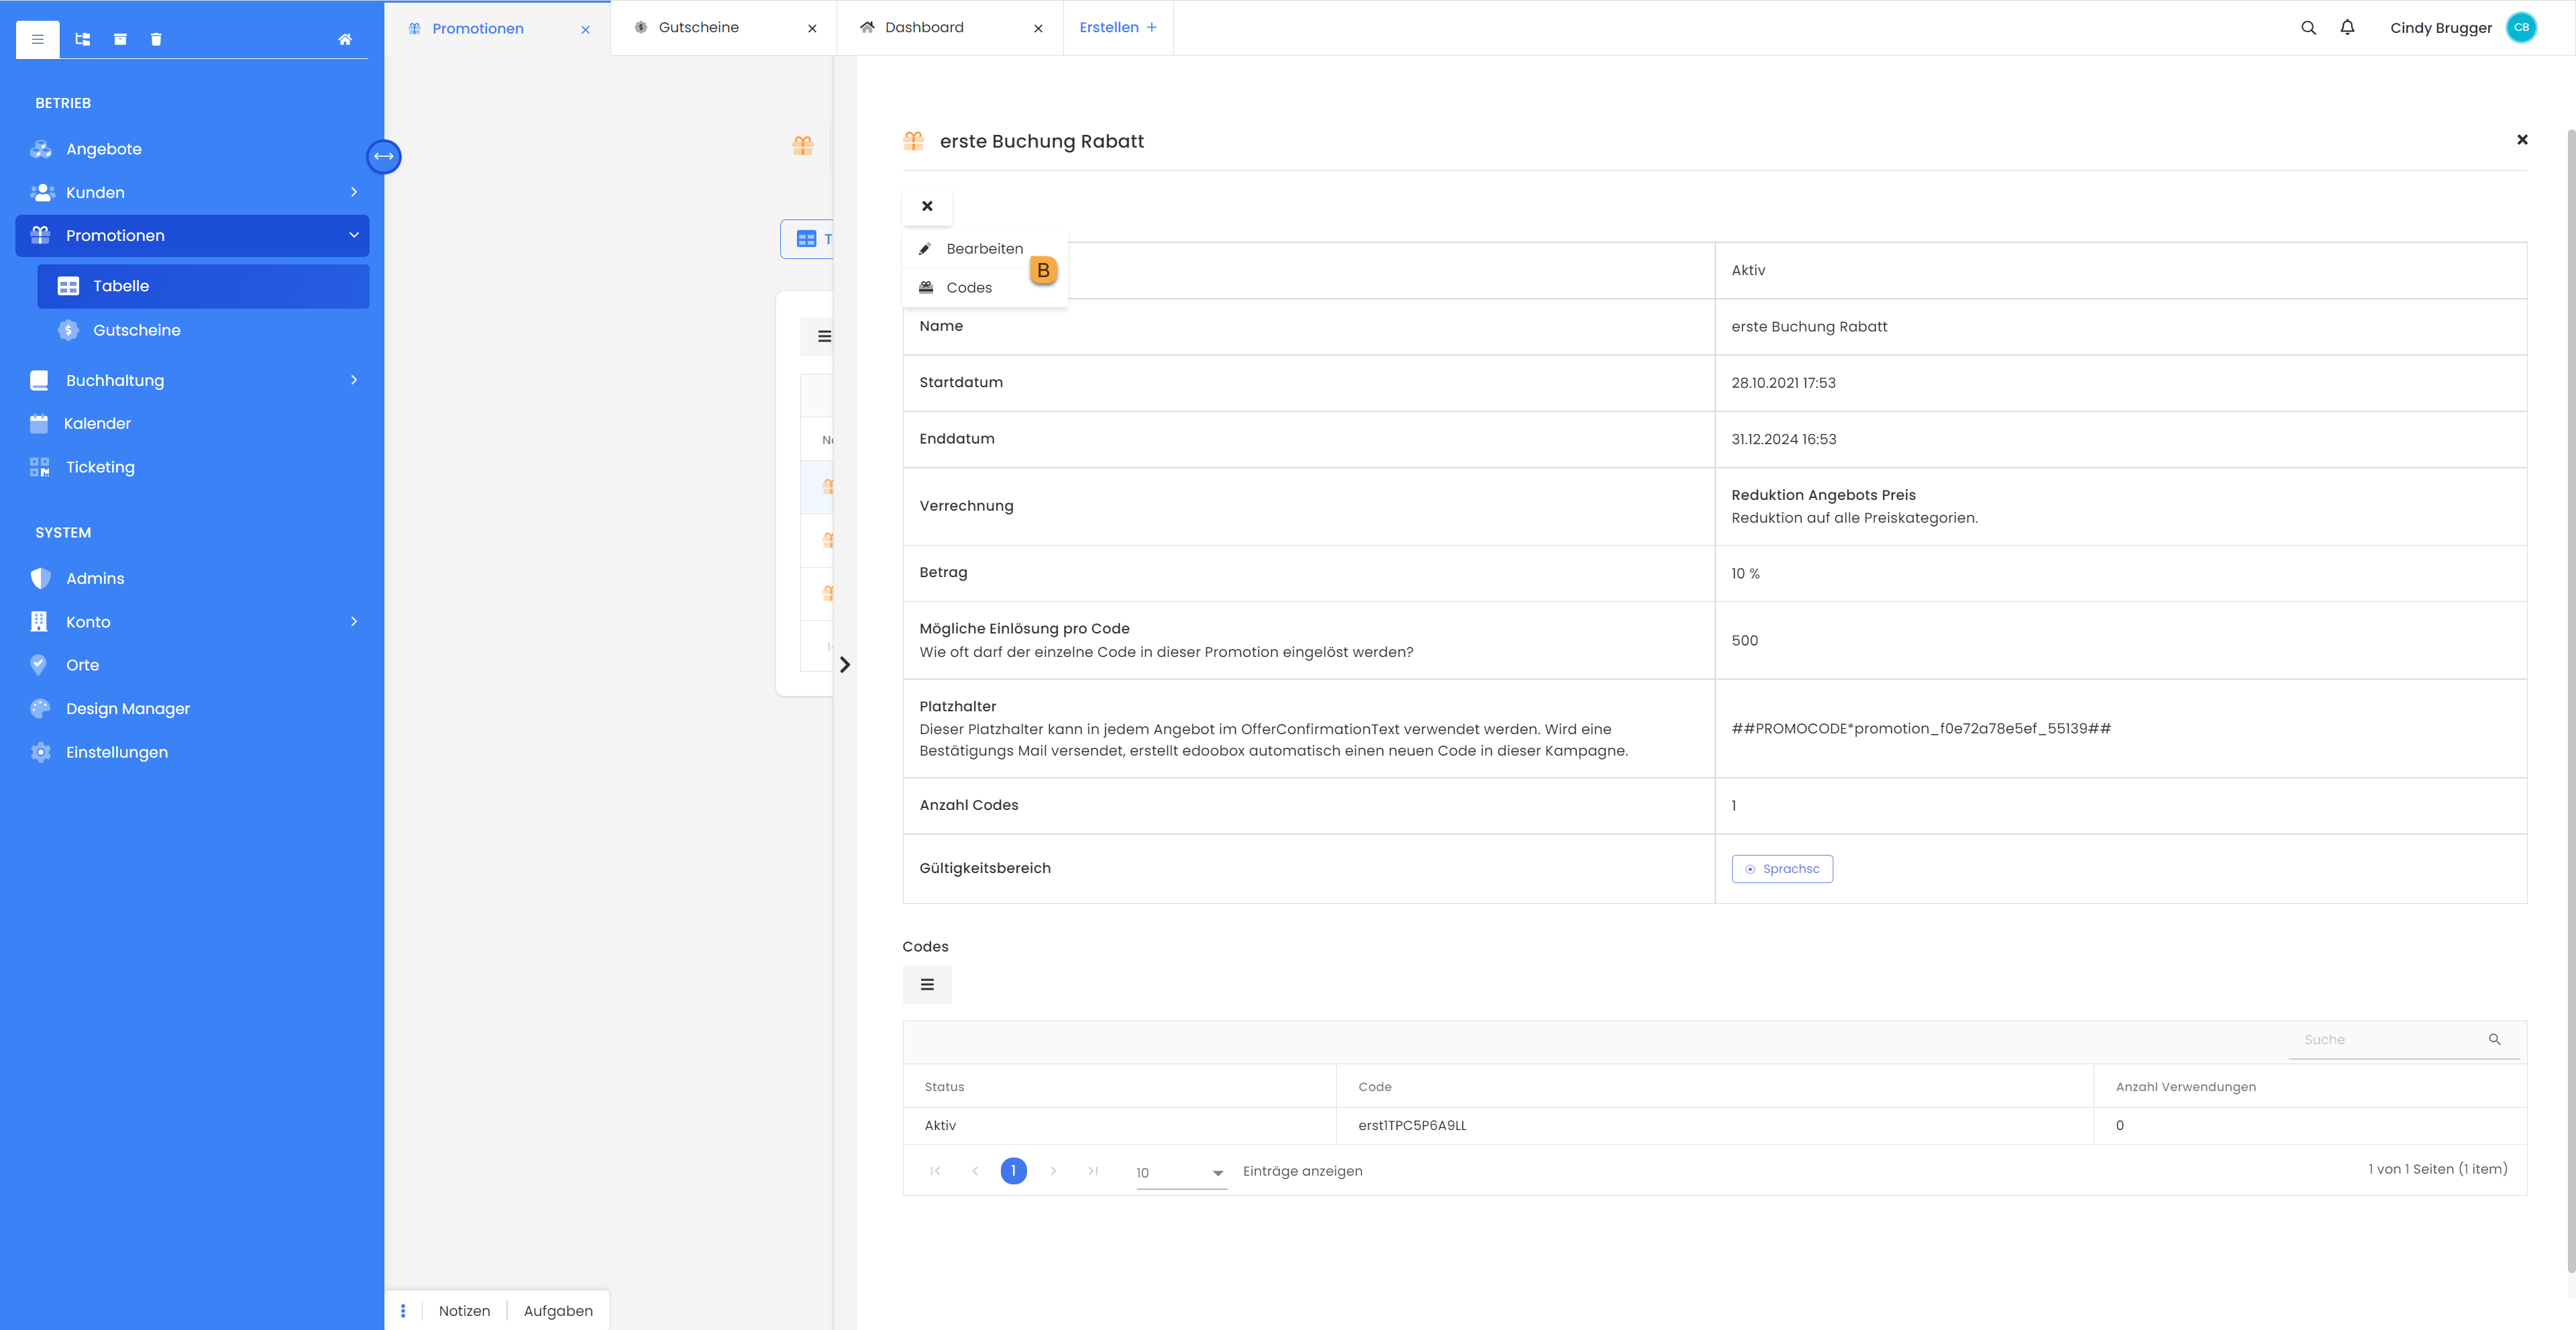
Task: Open the search magnifier in top bar
Action: click(x=2308, y=28)
